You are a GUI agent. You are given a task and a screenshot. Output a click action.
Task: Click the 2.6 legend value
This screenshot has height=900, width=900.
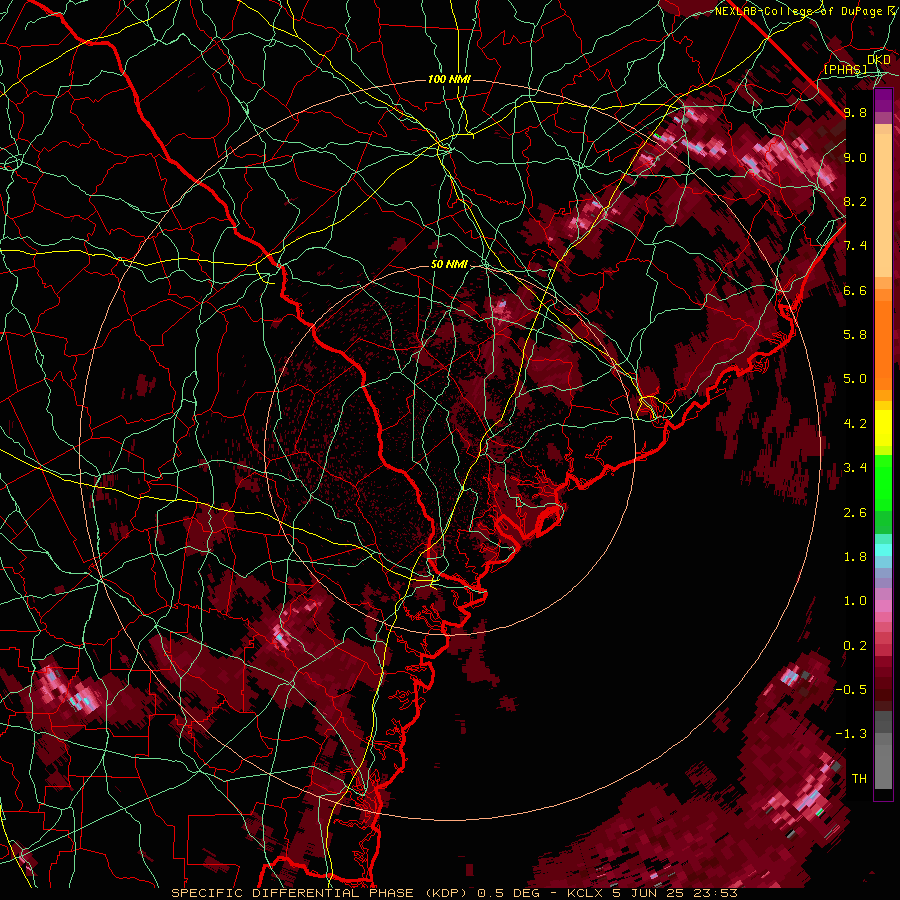[x=855, y=513]
